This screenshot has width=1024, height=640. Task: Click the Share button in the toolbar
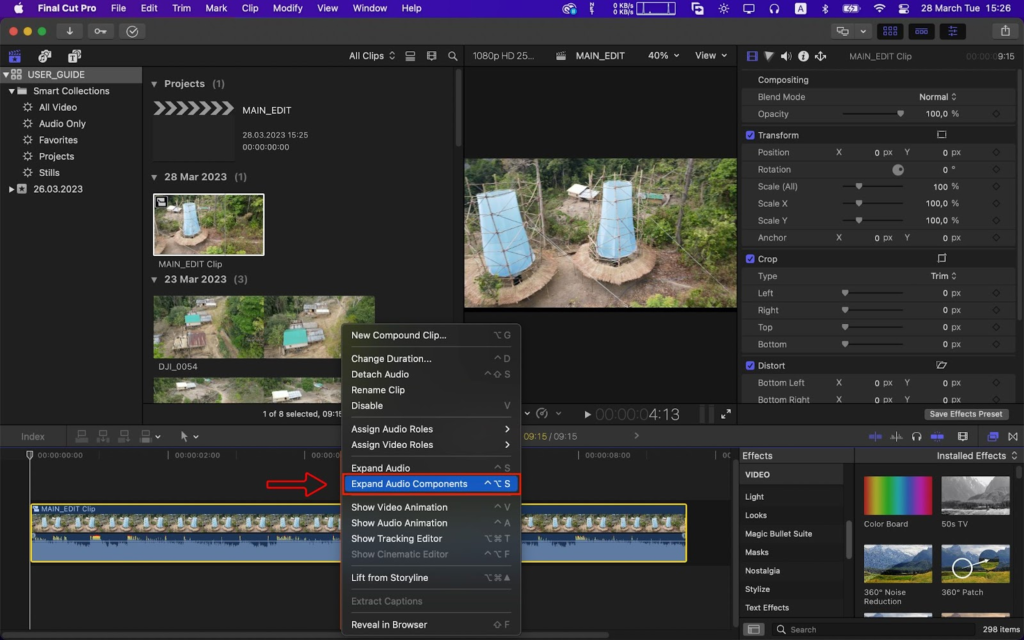[1005, 31]
